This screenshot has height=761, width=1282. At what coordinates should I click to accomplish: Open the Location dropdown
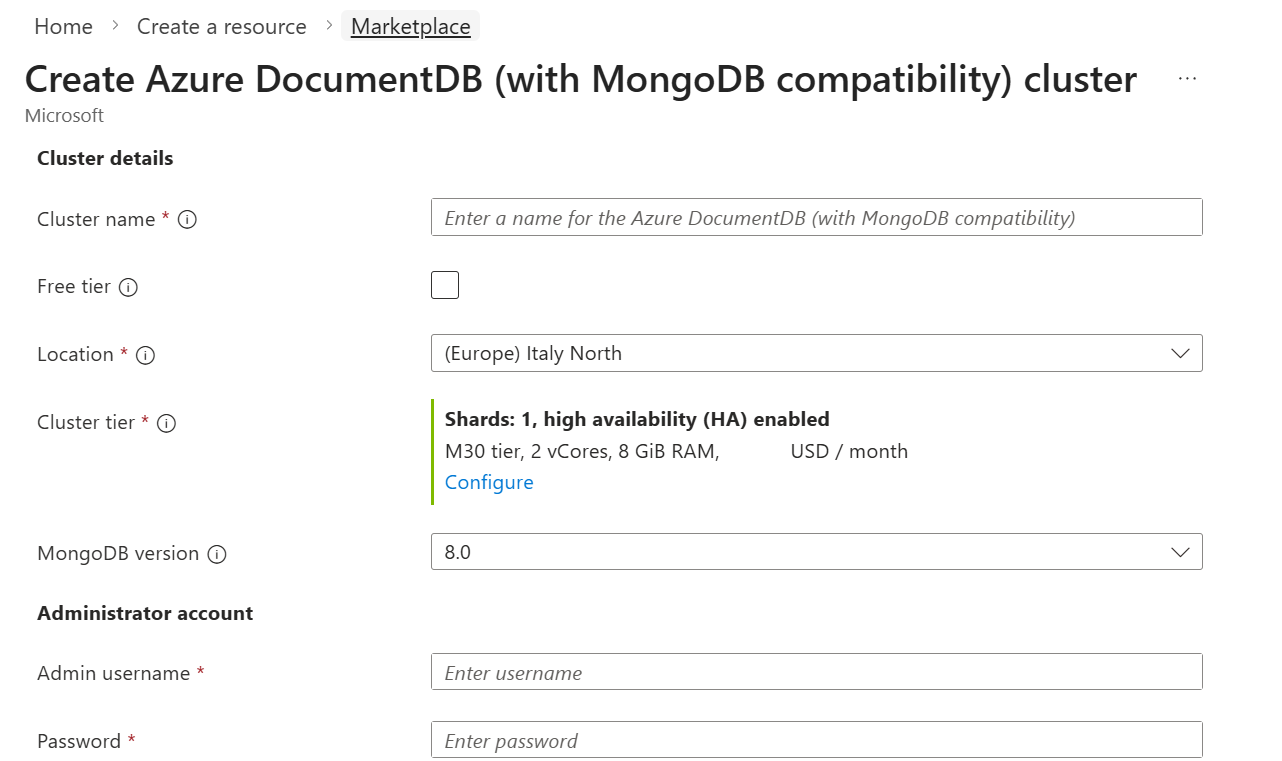tap(816, 353)
